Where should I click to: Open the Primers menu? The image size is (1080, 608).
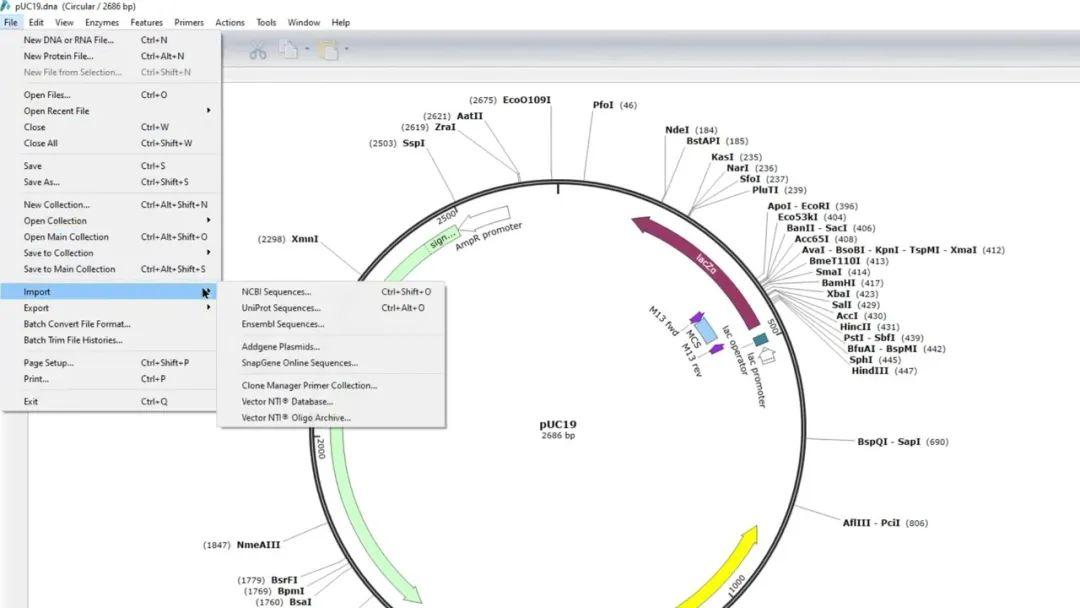coord(189,22)
